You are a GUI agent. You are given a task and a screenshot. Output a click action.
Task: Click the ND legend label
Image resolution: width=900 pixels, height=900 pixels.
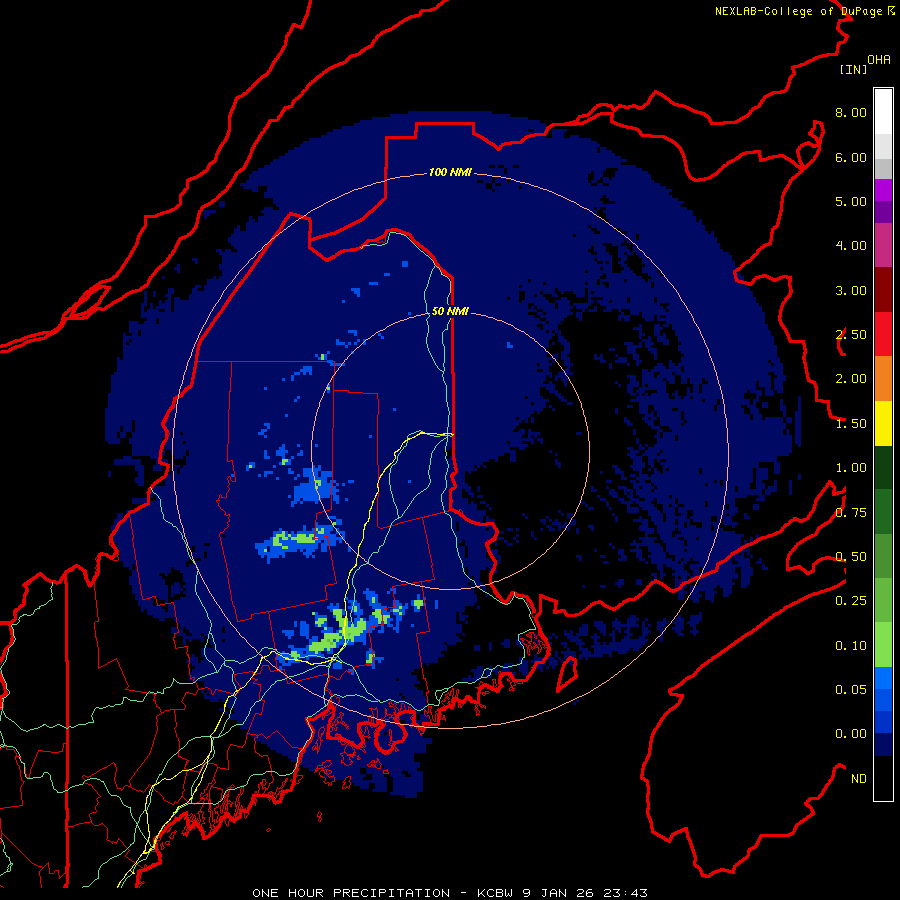(859, 779)
